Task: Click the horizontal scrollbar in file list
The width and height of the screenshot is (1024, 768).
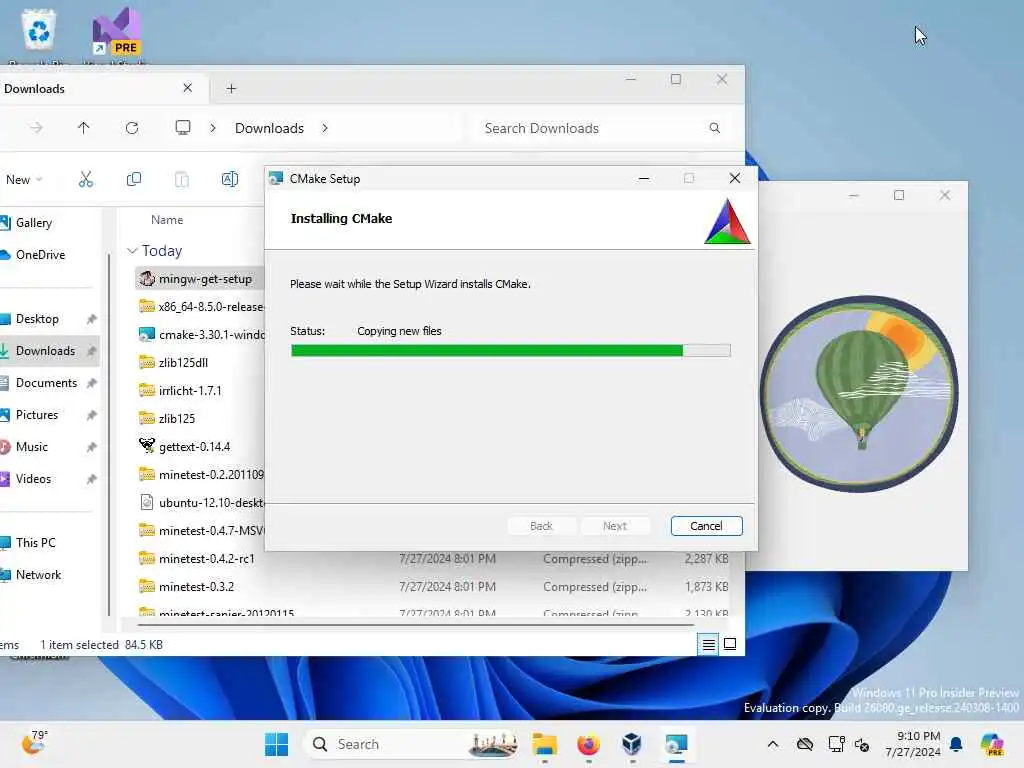Action: coord(415,625)
